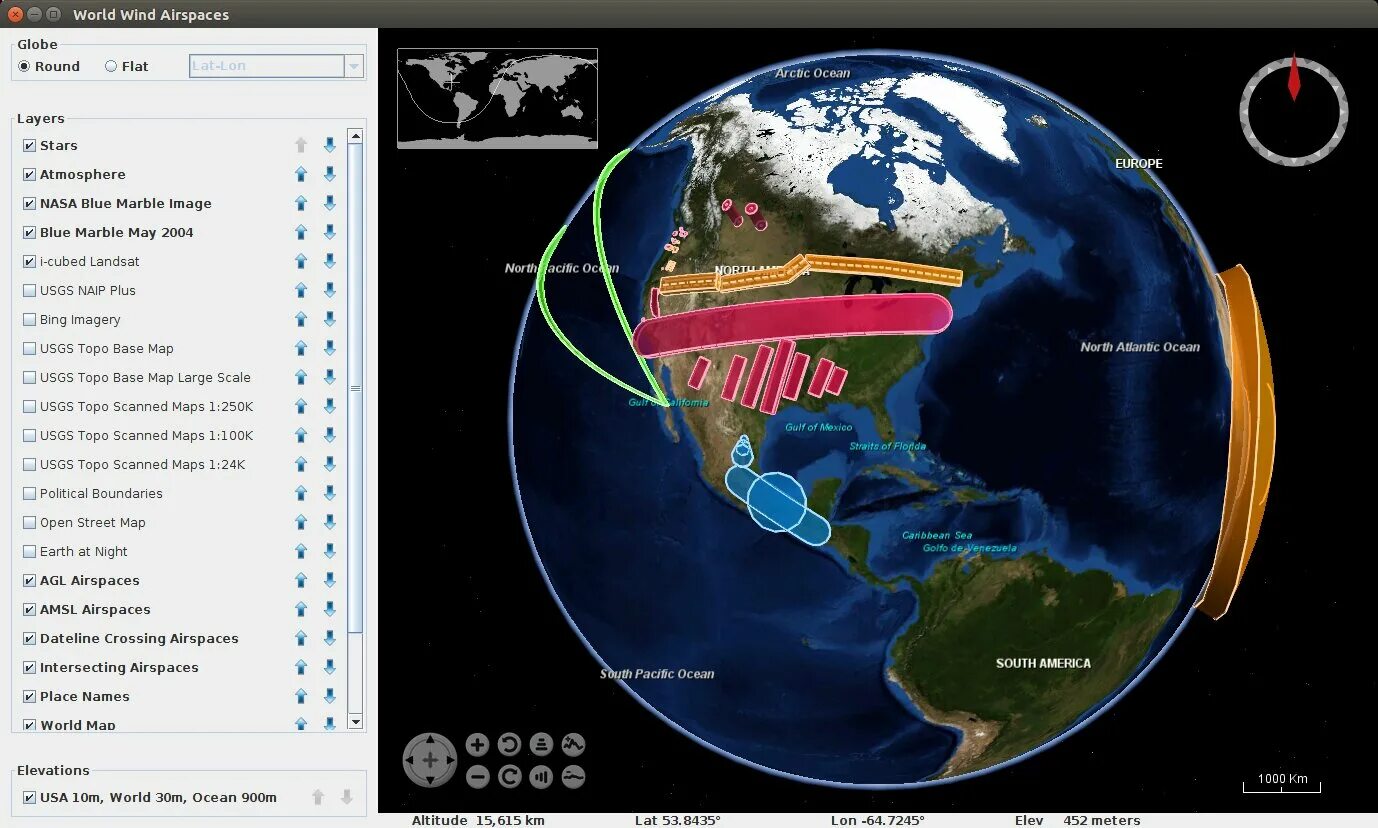Select the Flat globe radio button
Viewport: 1378px width, 828px height.
point(111,65)
